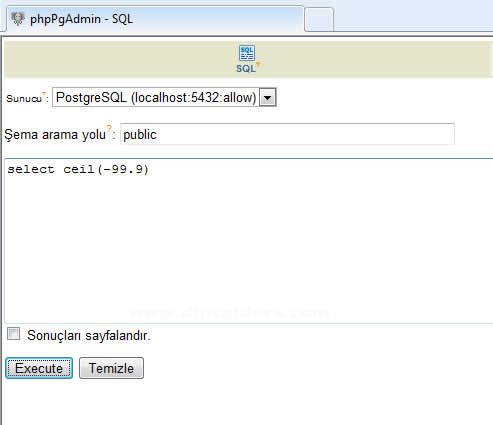The height and width of the screenshot is (425, 493).
Task: Click the 'Şema arama yolu' label
Action: (x=55, y=135)
